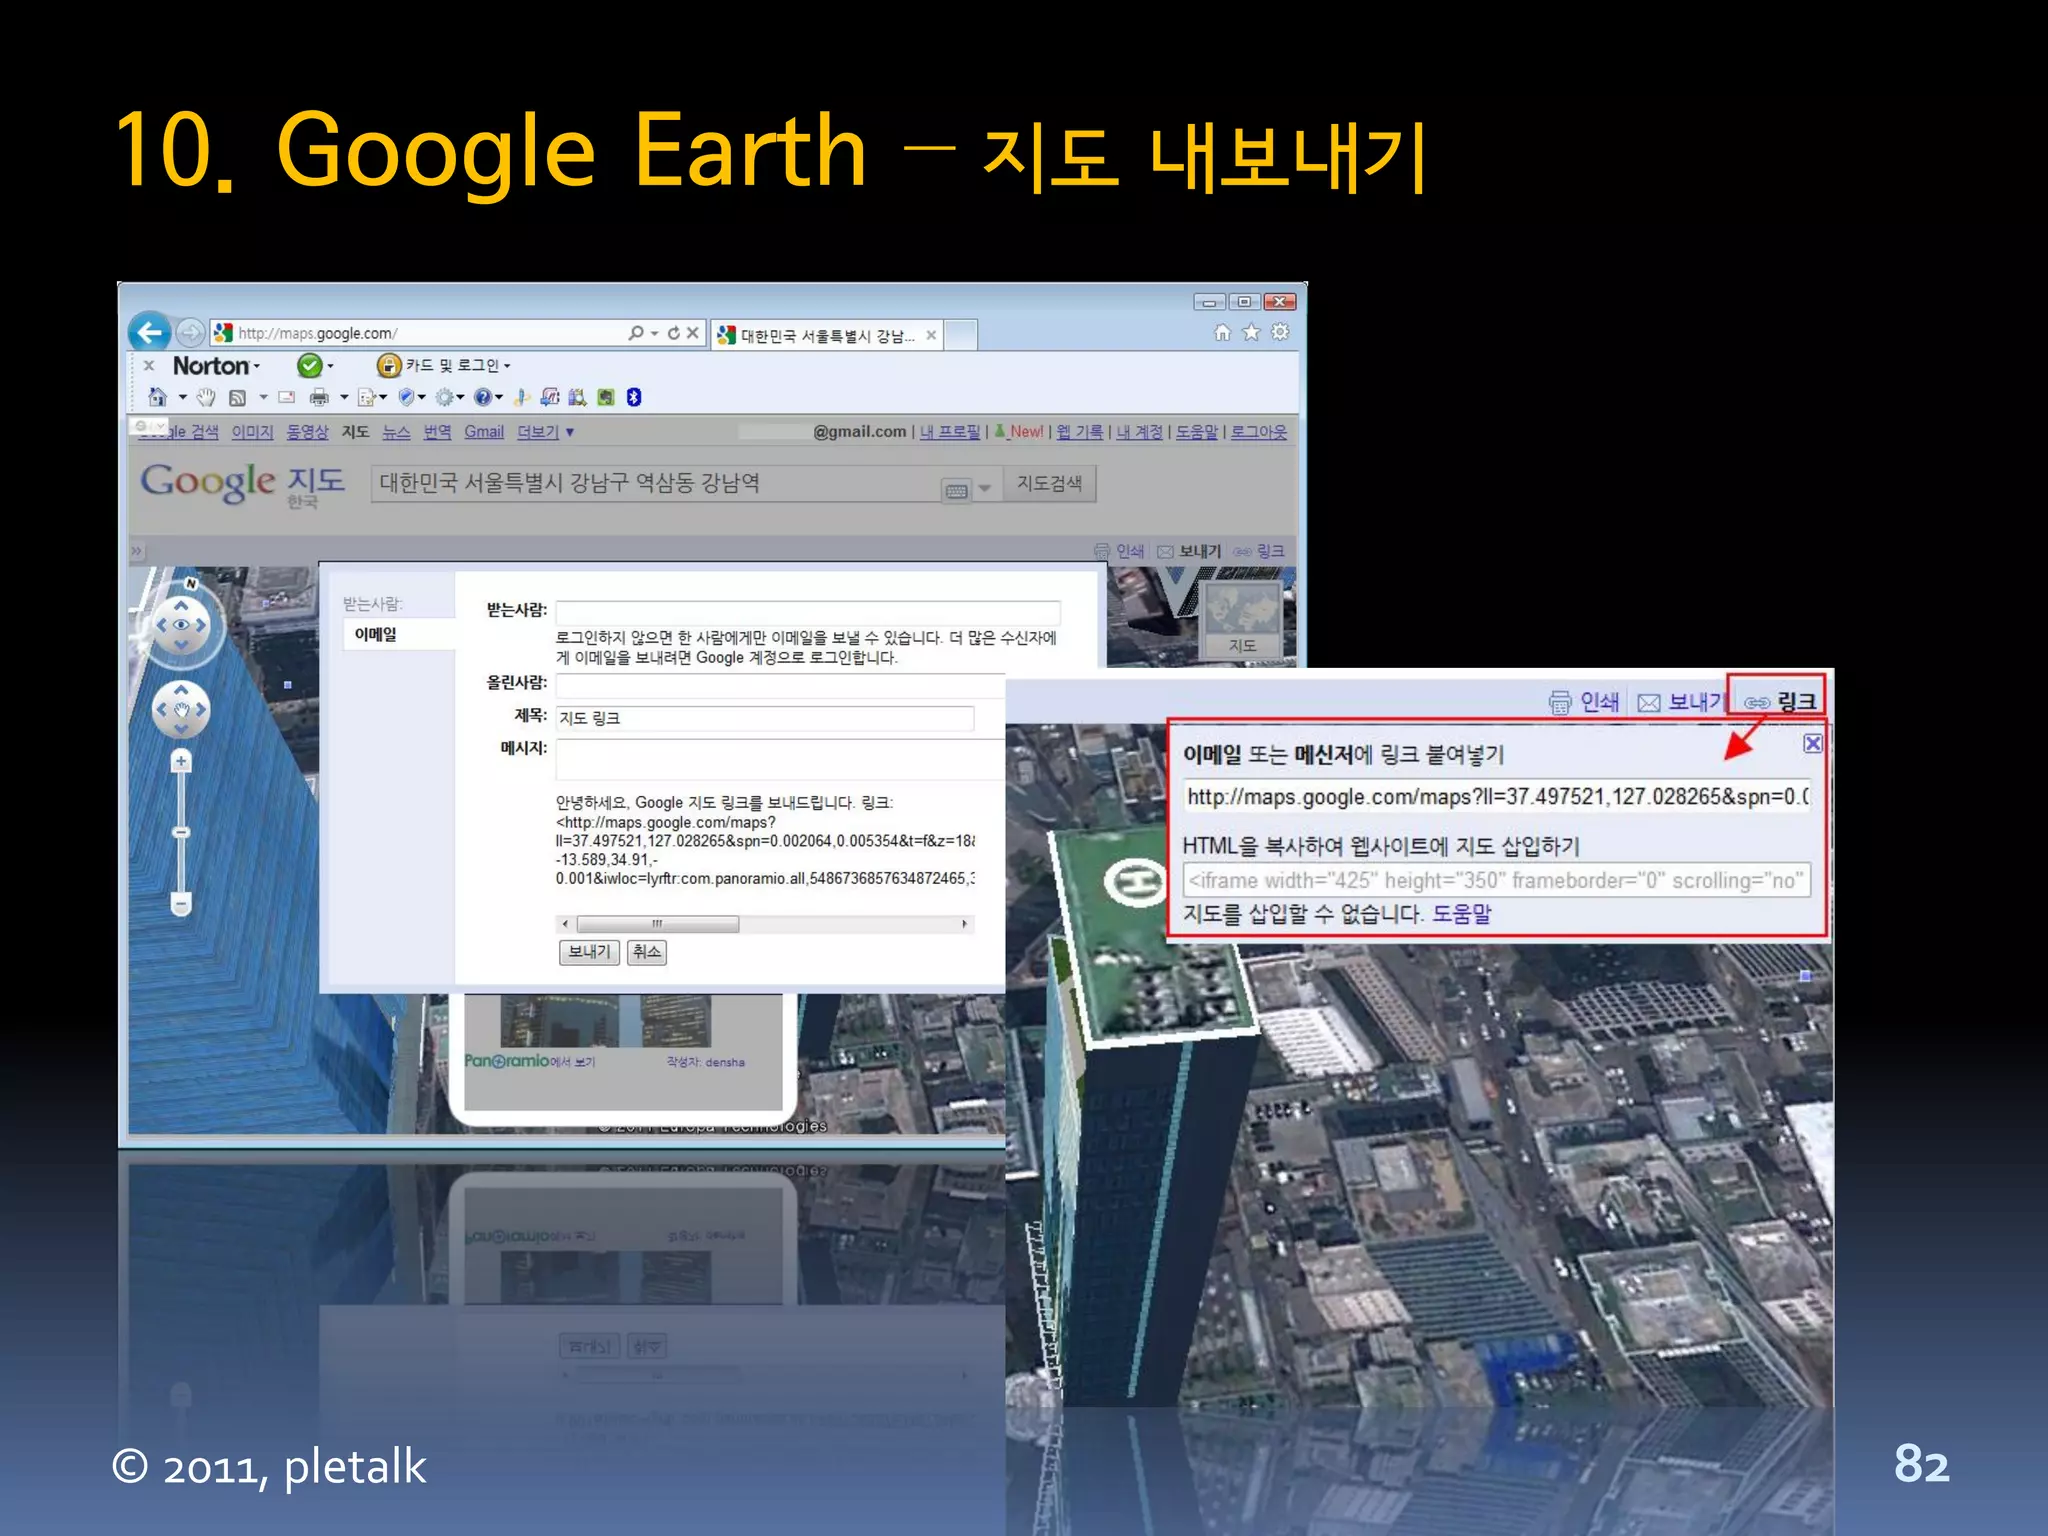Open the 번역 link in Google bar
The height and width of the screenshot is (1536, 2048).
point(437,432)
